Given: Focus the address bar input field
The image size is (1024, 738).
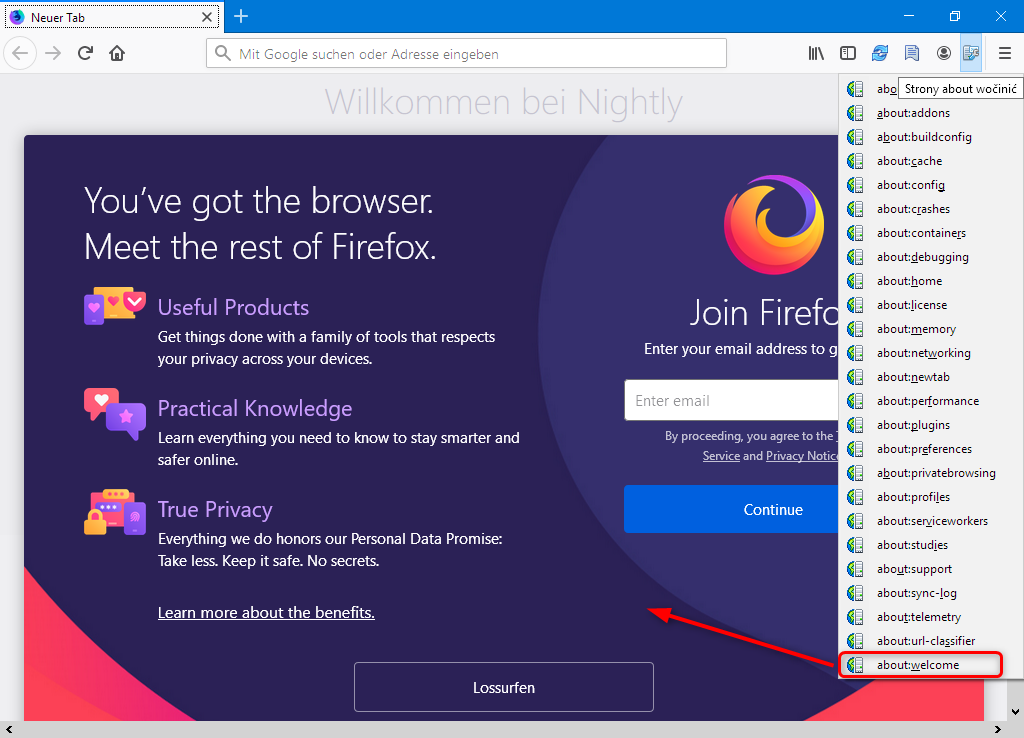Looking at the screenshot, I should click(x=466, y=53).
